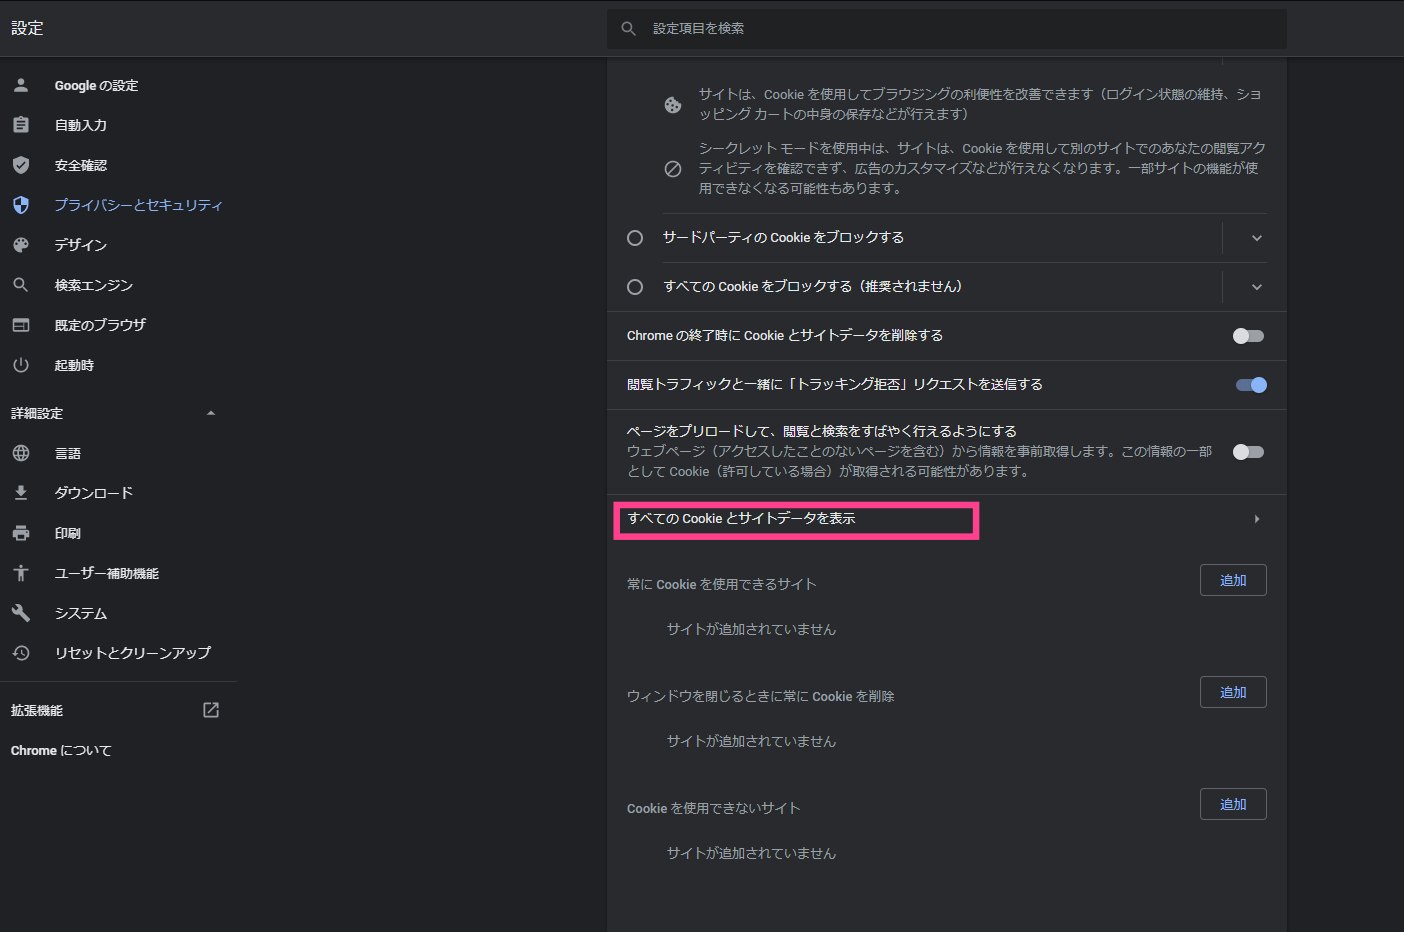Open リセットとクリーンアップ settings
The width and height of the screenshot is (1404, 932).
click(133, 653)
